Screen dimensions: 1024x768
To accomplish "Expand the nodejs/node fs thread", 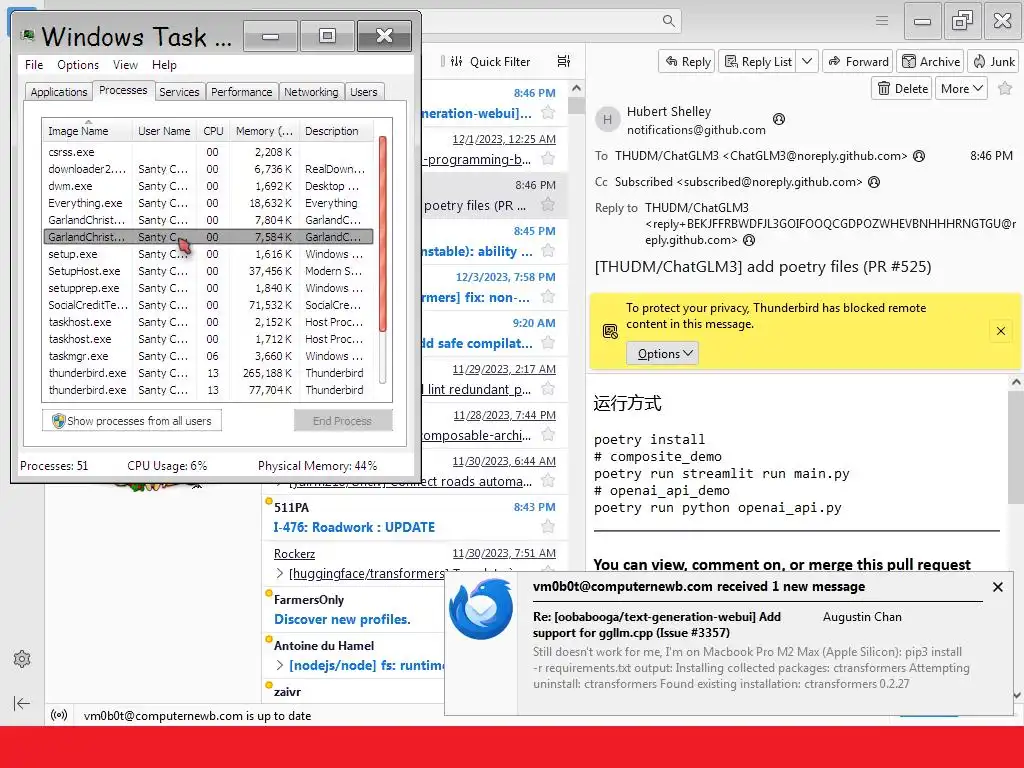I will point(280,665).
